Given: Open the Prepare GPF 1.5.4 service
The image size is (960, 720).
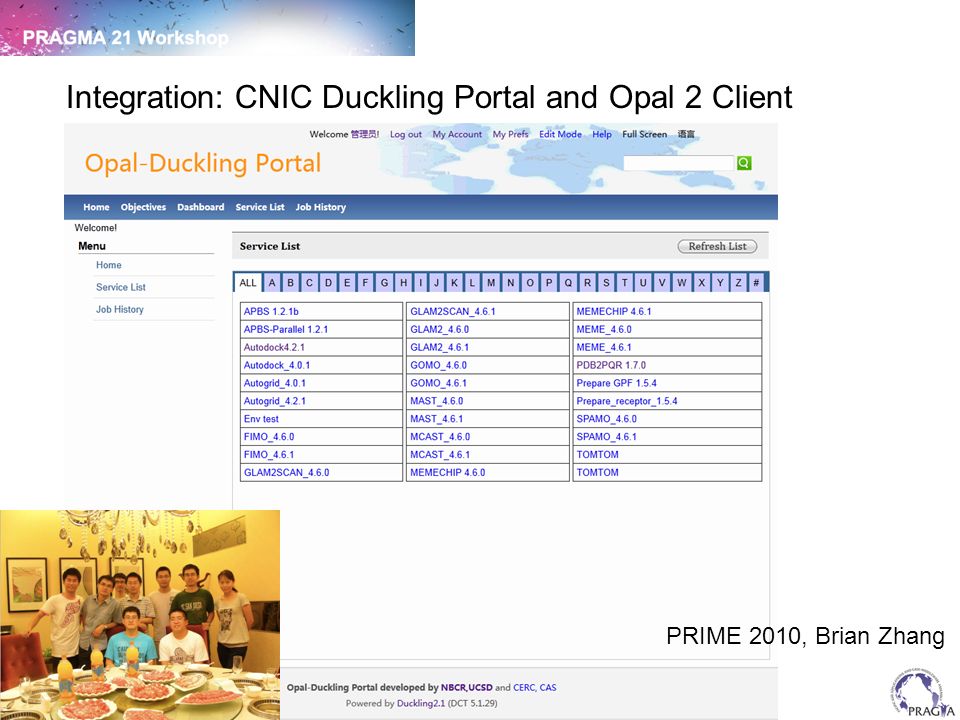Looking at the screenshot, I should pyautogui.click(x=617, y=383).
